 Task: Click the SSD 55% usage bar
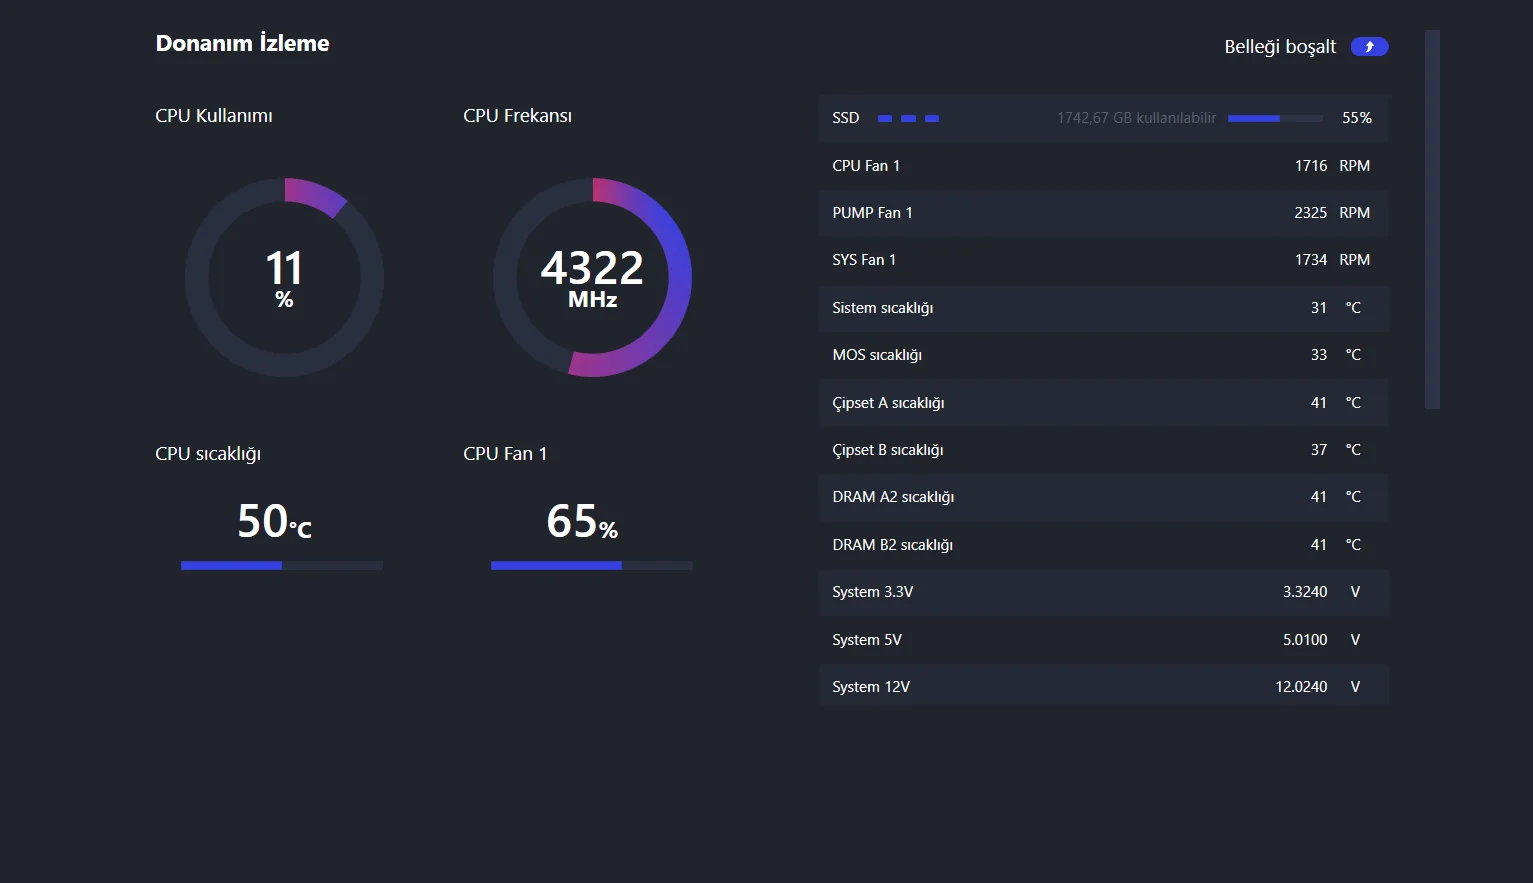pos(1275,118)
